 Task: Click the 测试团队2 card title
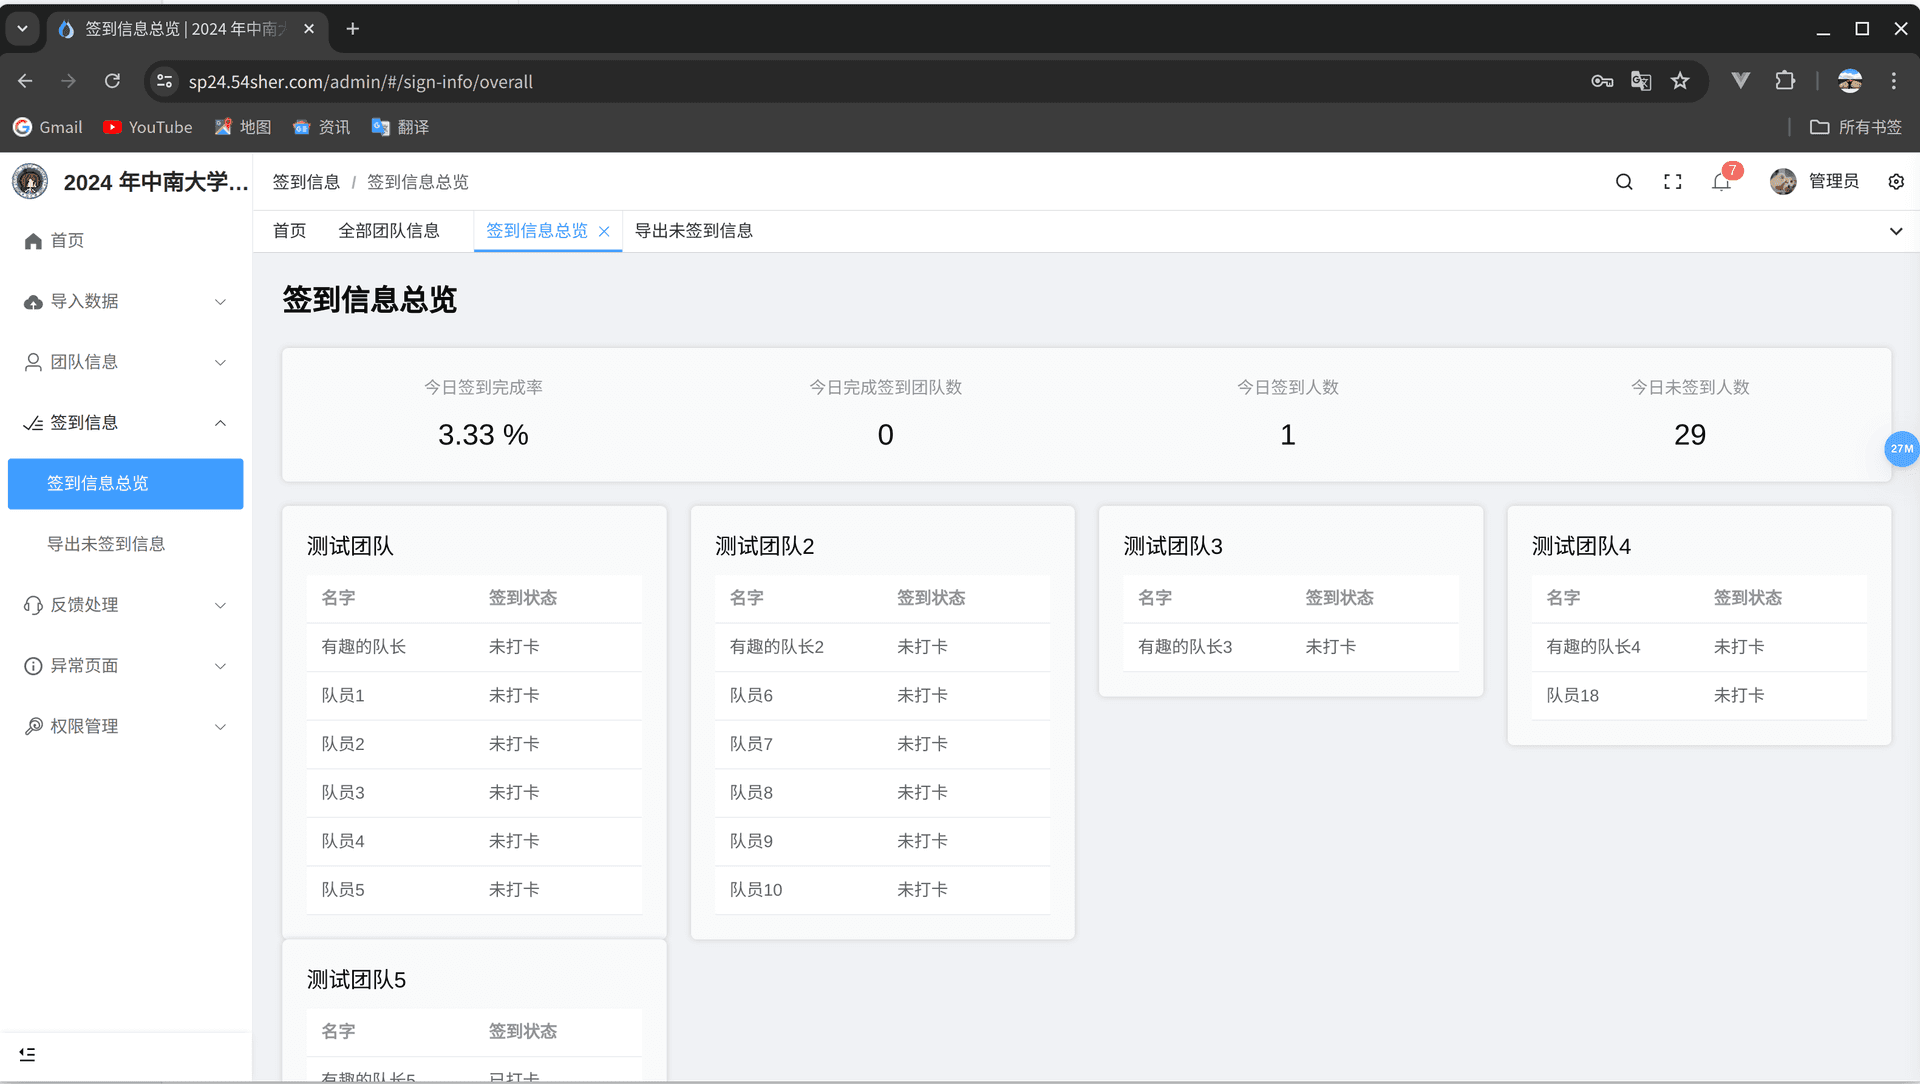point(765,546)
